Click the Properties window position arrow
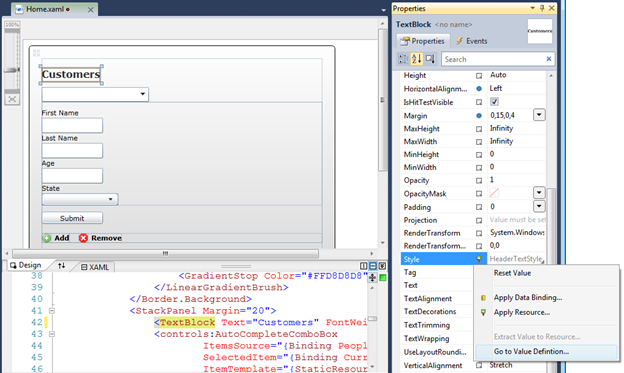624x373 pixels. click(x=532, y=8)
